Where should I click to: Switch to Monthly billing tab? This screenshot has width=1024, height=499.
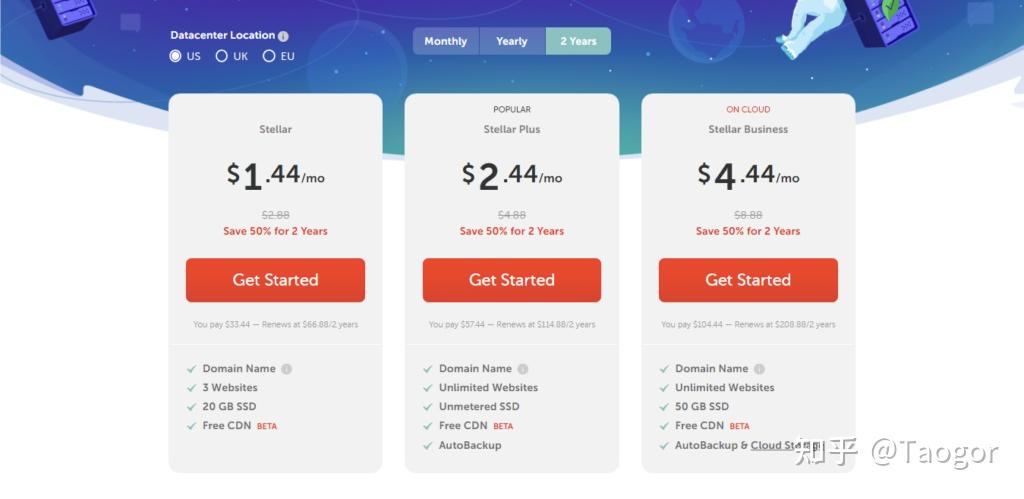tap(446, 41)
